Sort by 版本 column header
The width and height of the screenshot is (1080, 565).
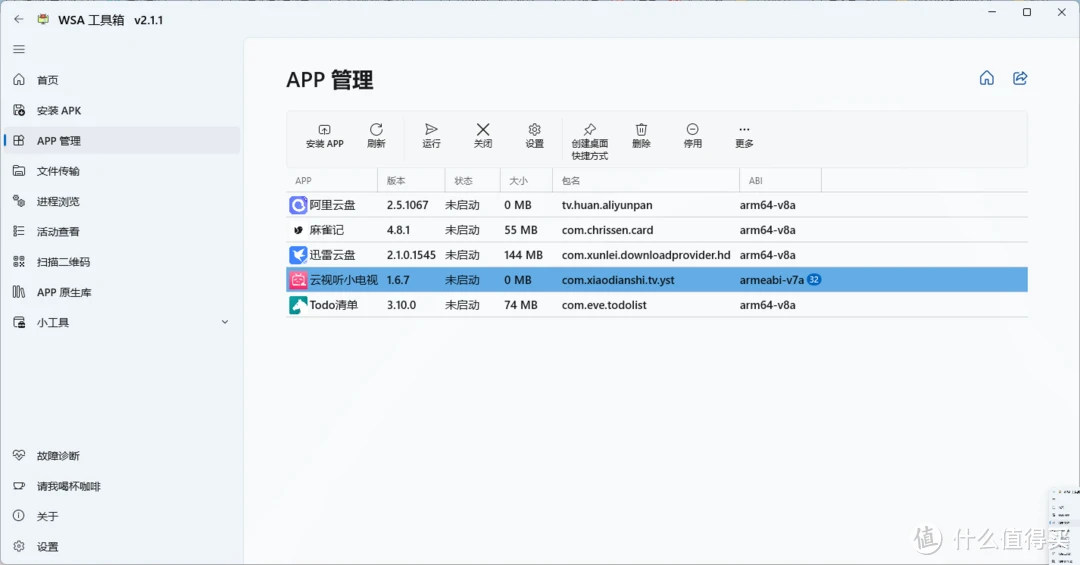coord(411,181)
